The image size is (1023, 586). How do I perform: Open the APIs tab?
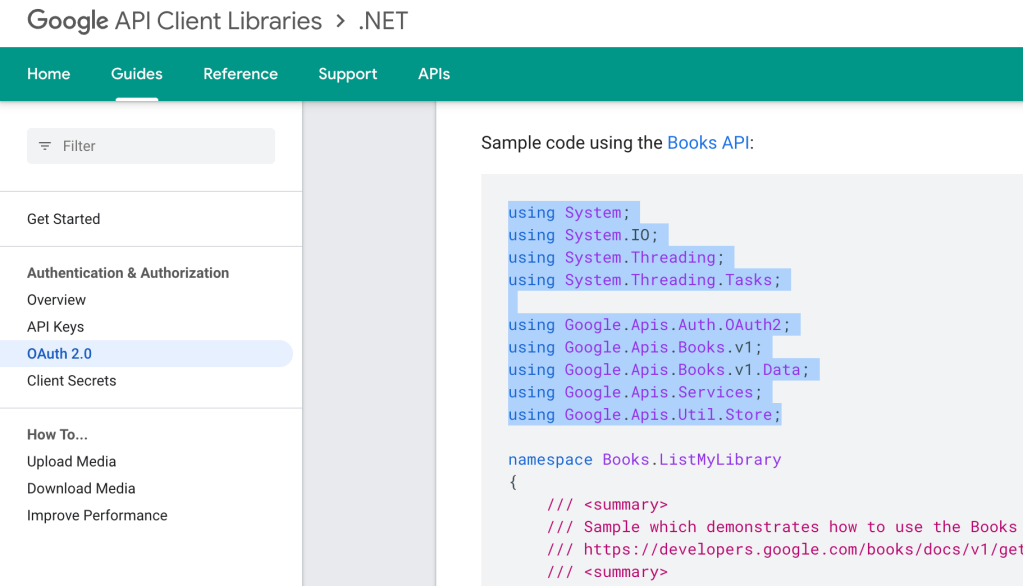pyautogui.click(x=434, y=74)
